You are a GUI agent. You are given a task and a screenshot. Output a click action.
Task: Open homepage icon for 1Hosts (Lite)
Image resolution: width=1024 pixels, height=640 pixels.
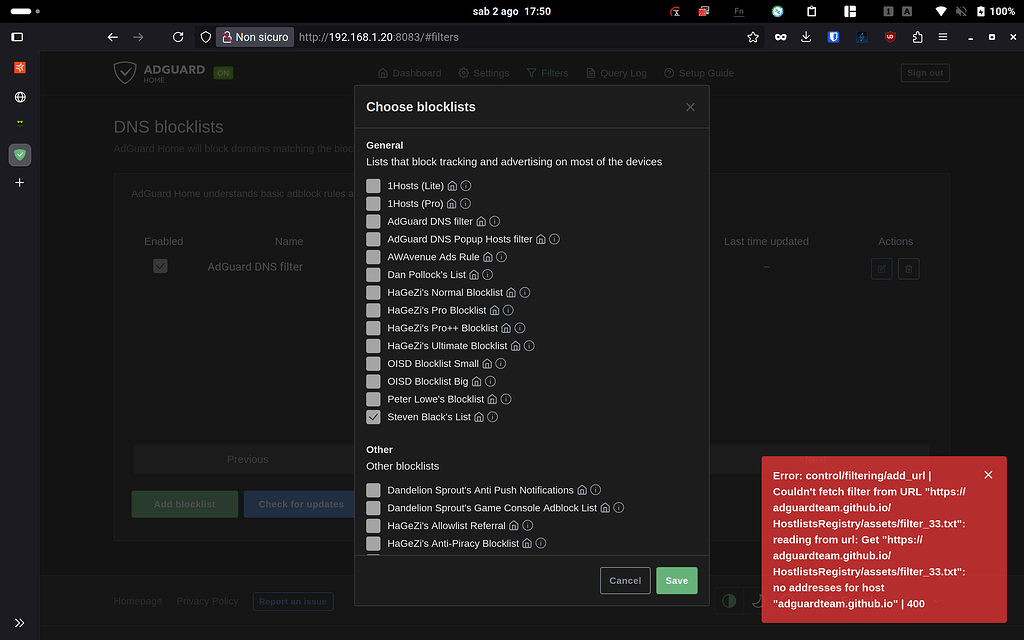(x=452, y=186)
